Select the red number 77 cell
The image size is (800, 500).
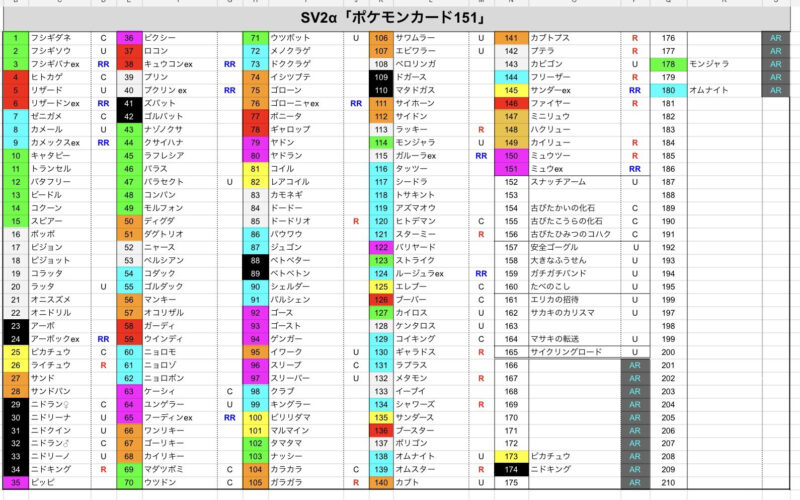pos(255,116)
